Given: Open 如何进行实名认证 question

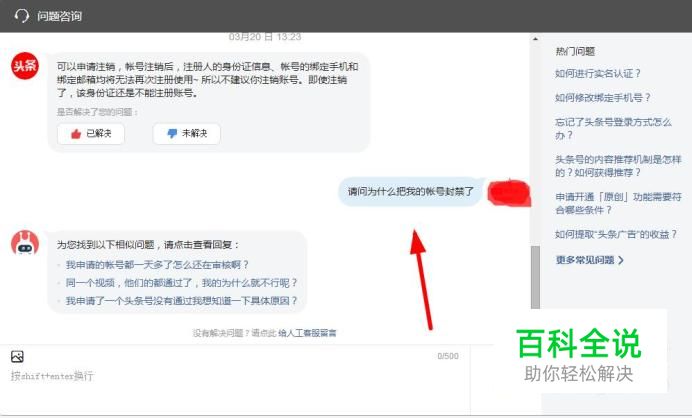Looking at the screenshot, I should pyautogui.click(x=598, y=73).
